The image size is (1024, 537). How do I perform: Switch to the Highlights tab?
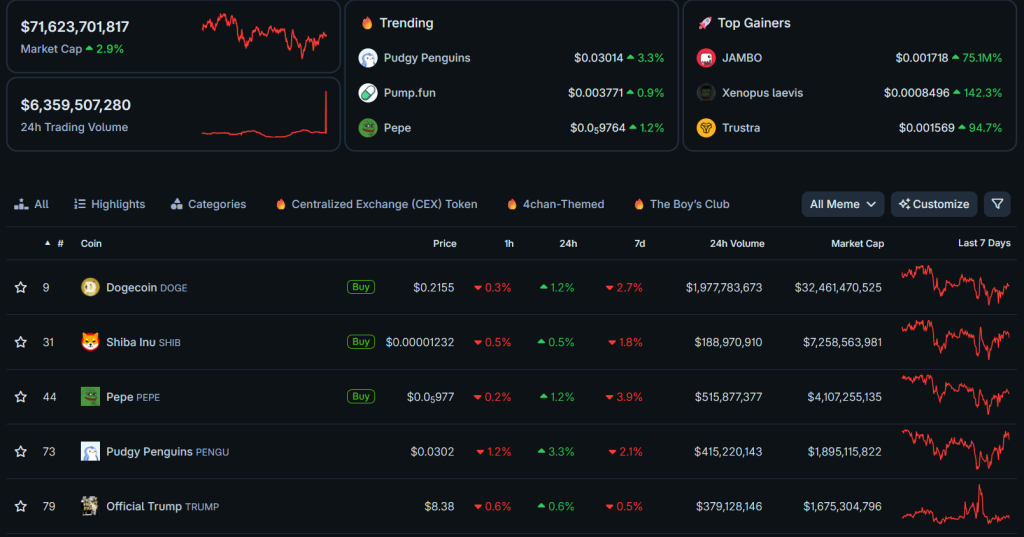[x=109, y=204]
